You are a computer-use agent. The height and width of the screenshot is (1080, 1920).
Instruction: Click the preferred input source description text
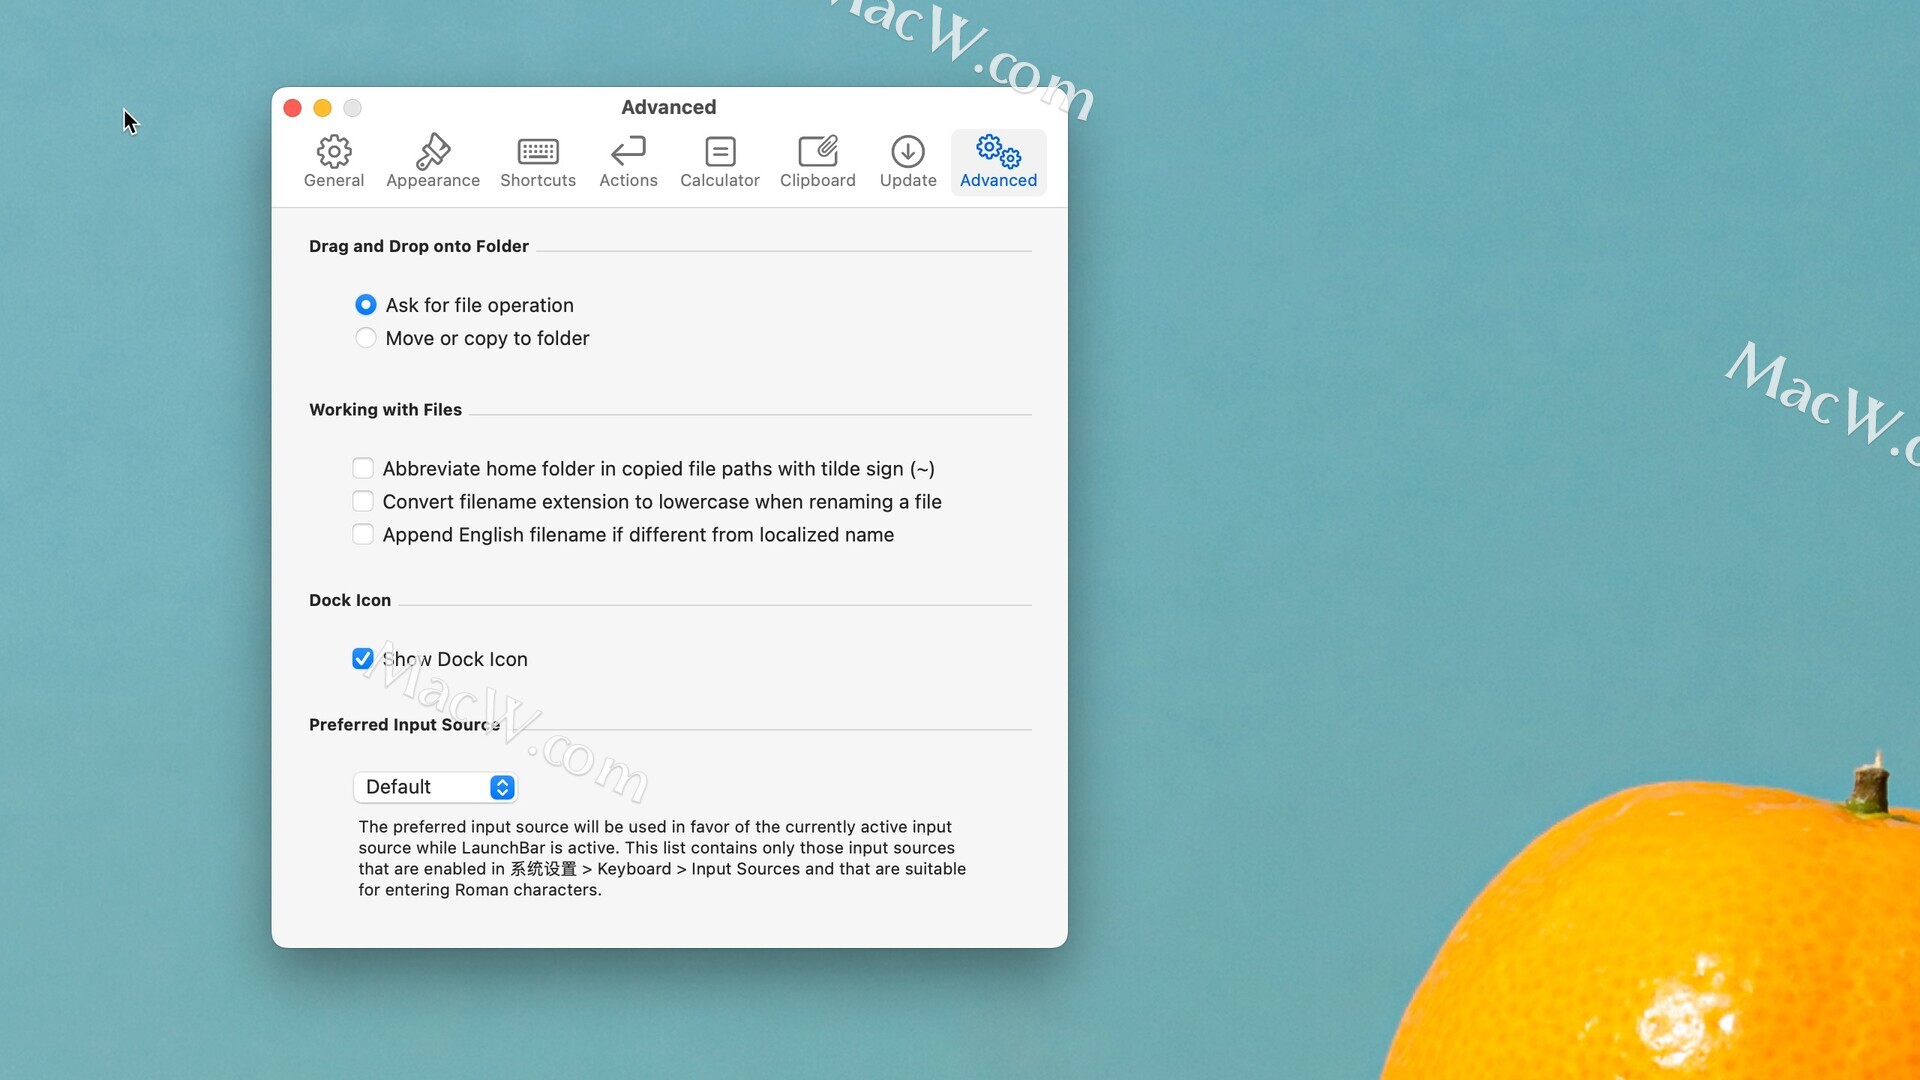pyautogui.click(x=662, y=858)
